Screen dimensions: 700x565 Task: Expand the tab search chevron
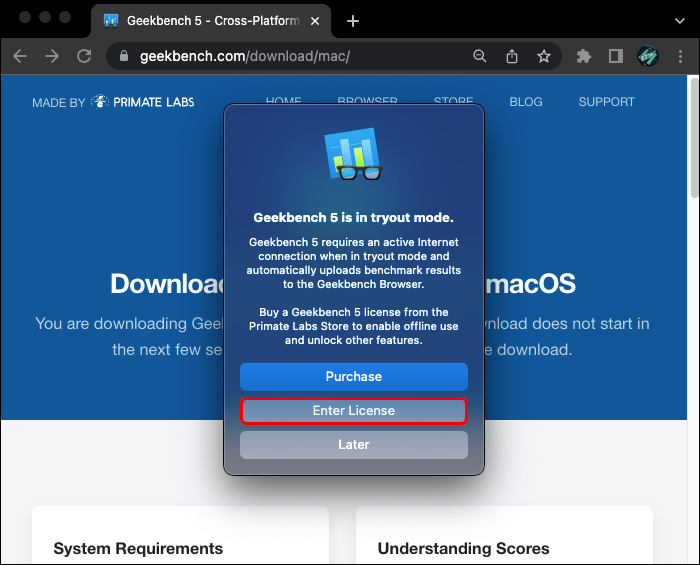pyautogui.click(x=679, y=21)
